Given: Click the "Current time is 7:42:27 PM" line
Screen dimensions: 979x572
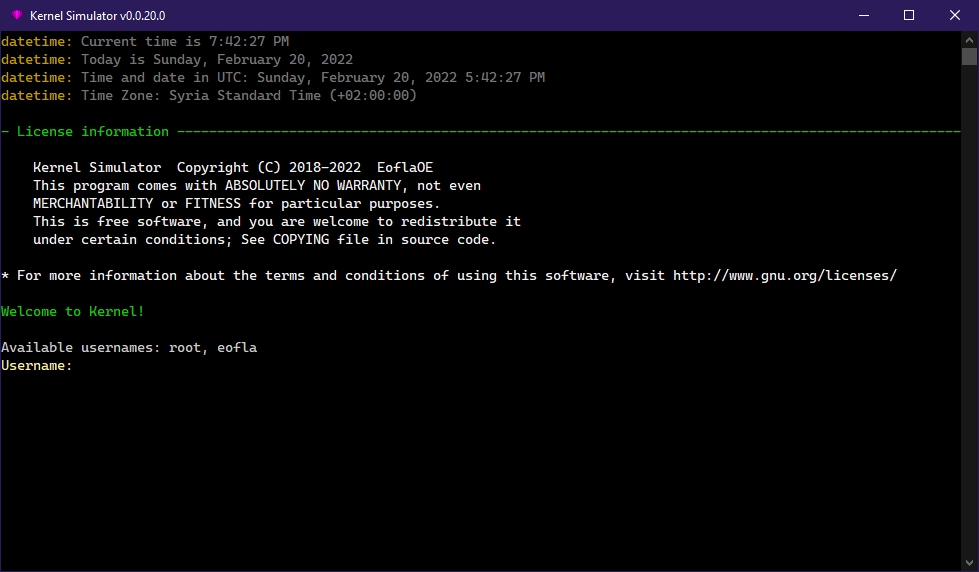Looking at the screenshot, I should click(x=184, y=42).
